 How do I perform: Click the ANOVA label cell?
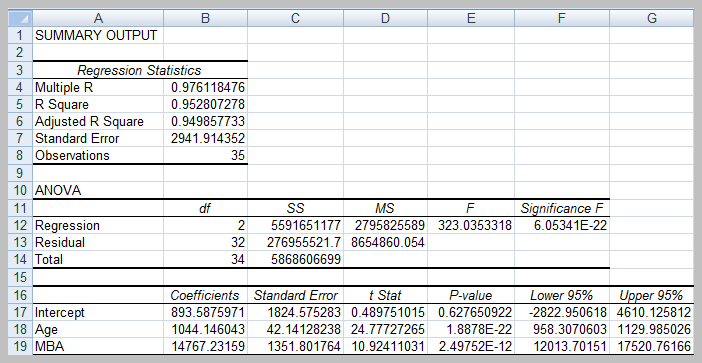coord(98,191)
